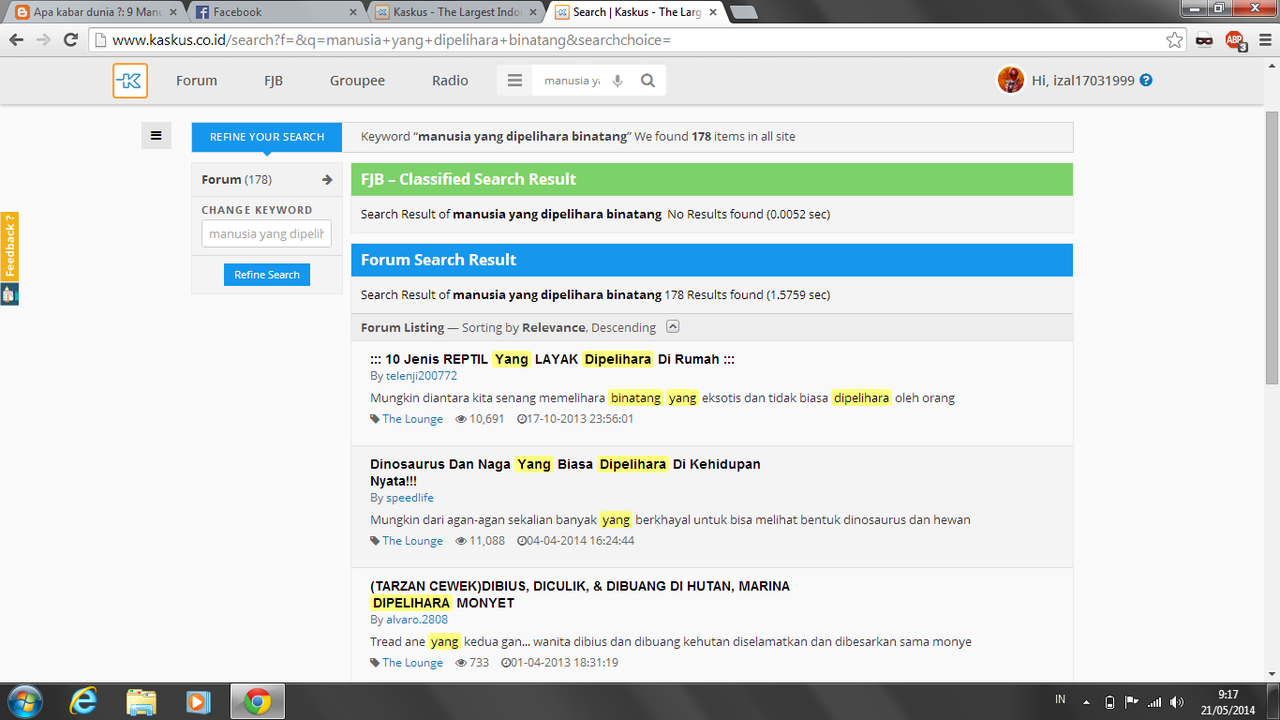This screenshot has width=1280, height=720.
Task: Click the Hi, izal17031999 username
Action: coord(1083,81)
